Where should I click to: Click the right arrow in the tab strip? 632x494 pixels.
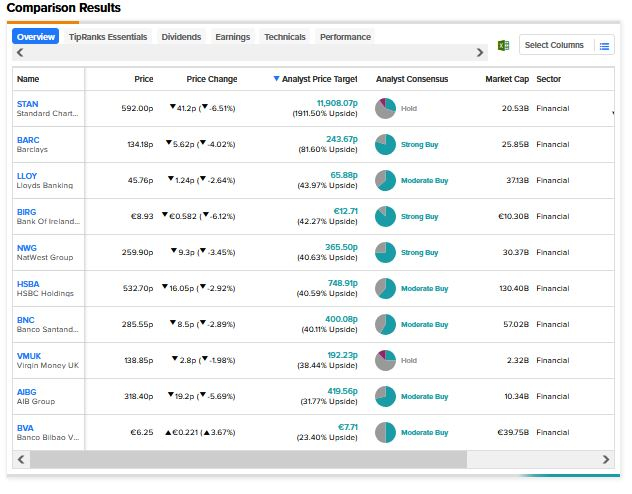pyautogui.click(x=480, y=52)
